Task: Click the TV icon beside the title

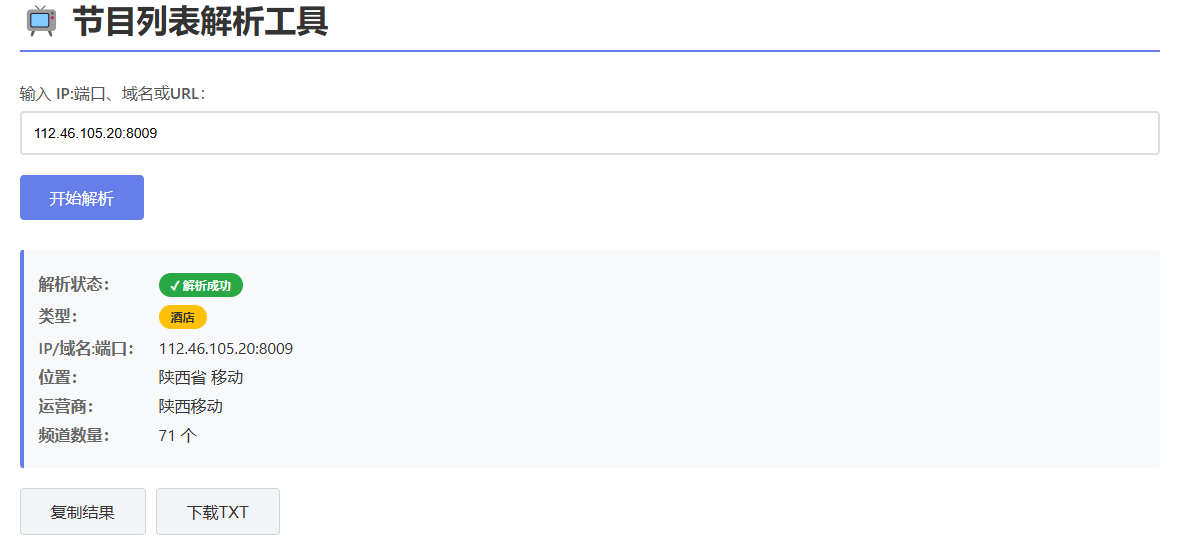Action: [41, 21]
